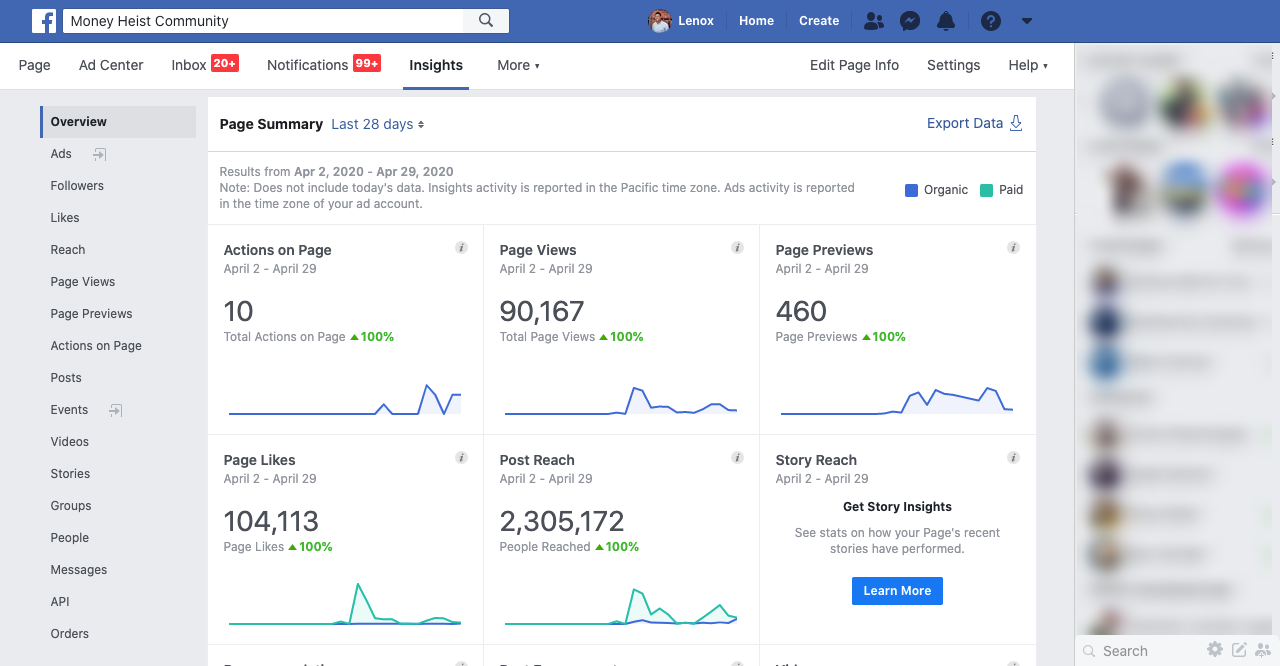Click the Export Data link

(965, 123)
